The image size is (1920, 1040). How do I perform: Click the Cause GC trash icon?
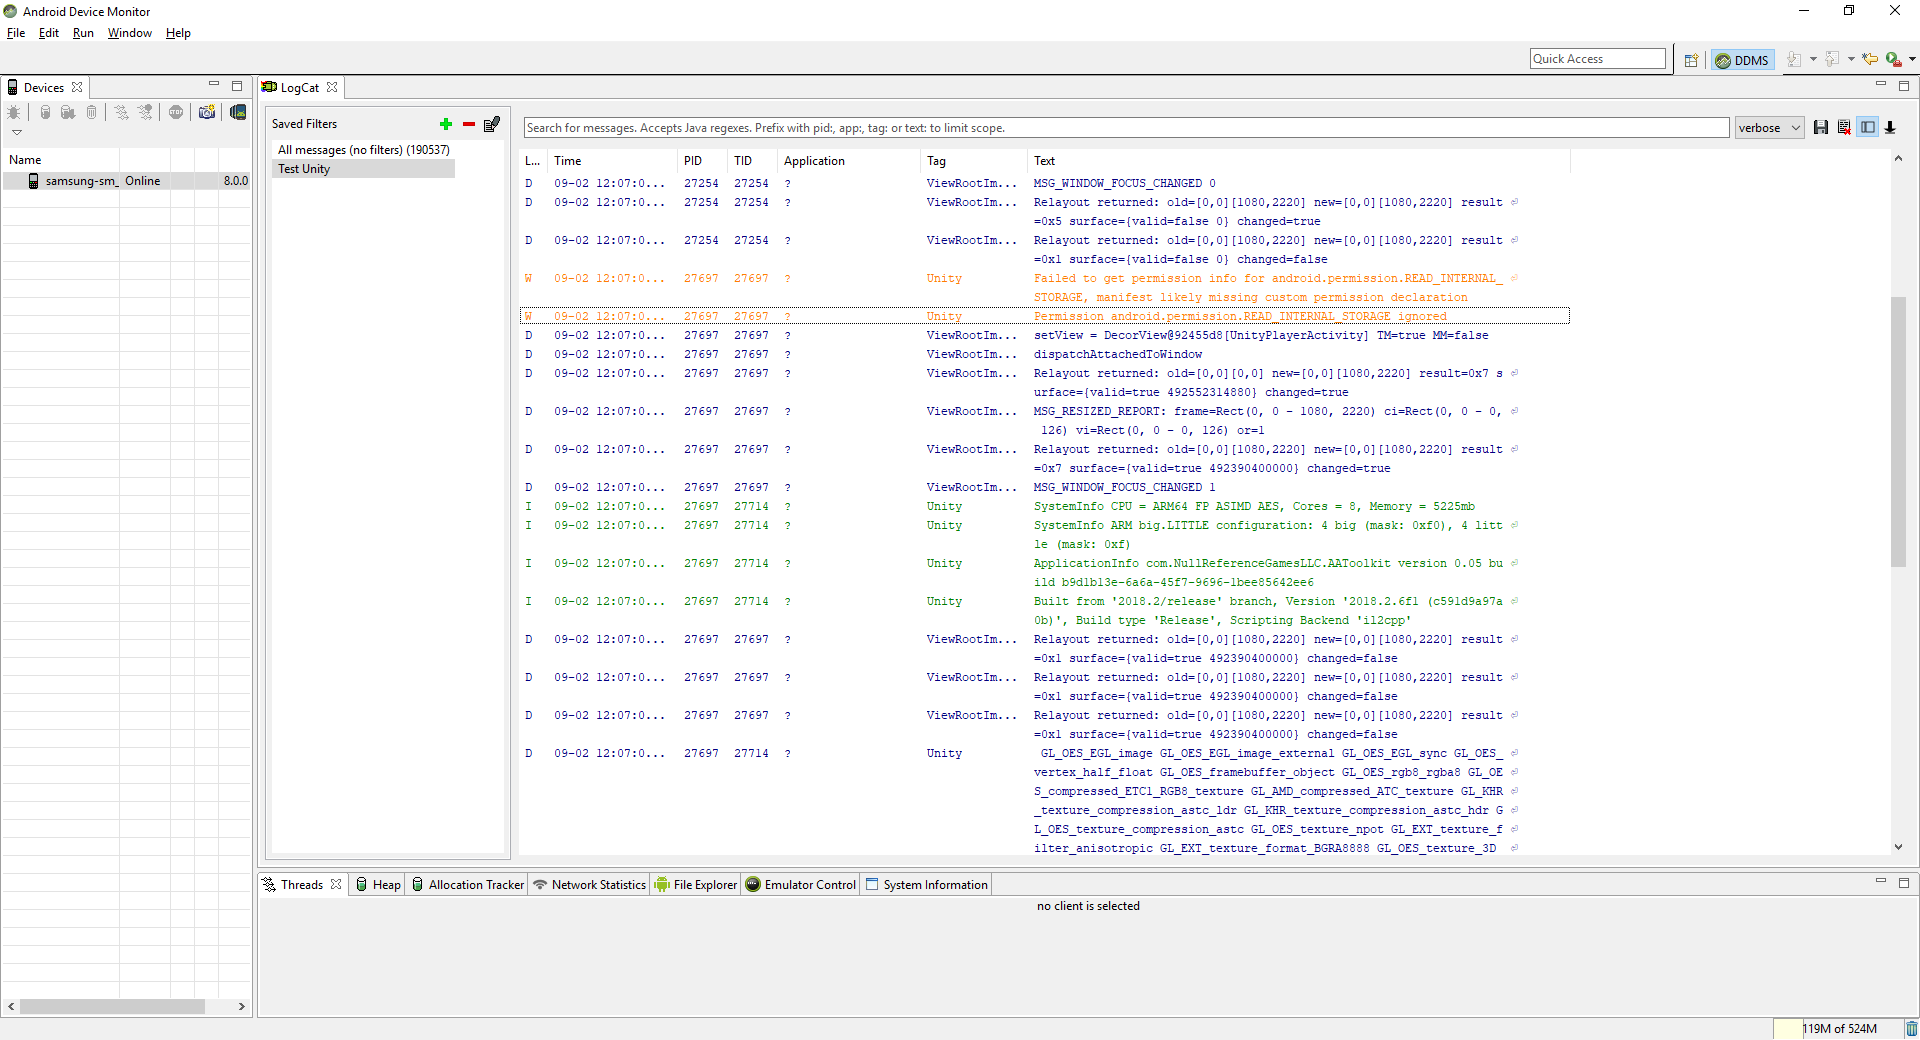coord(91,113)
